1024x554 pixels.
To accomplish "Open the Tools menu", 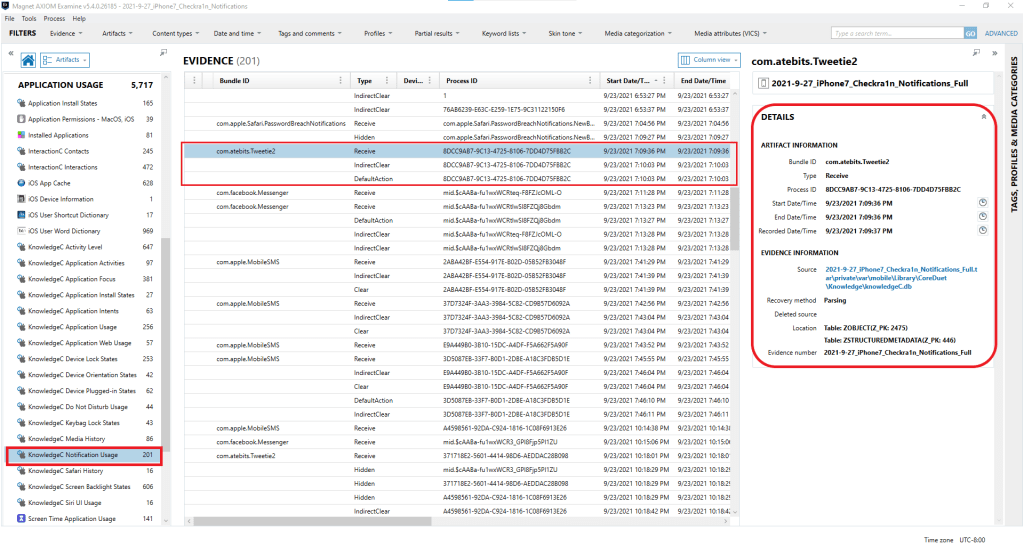I will click(29, 18).
